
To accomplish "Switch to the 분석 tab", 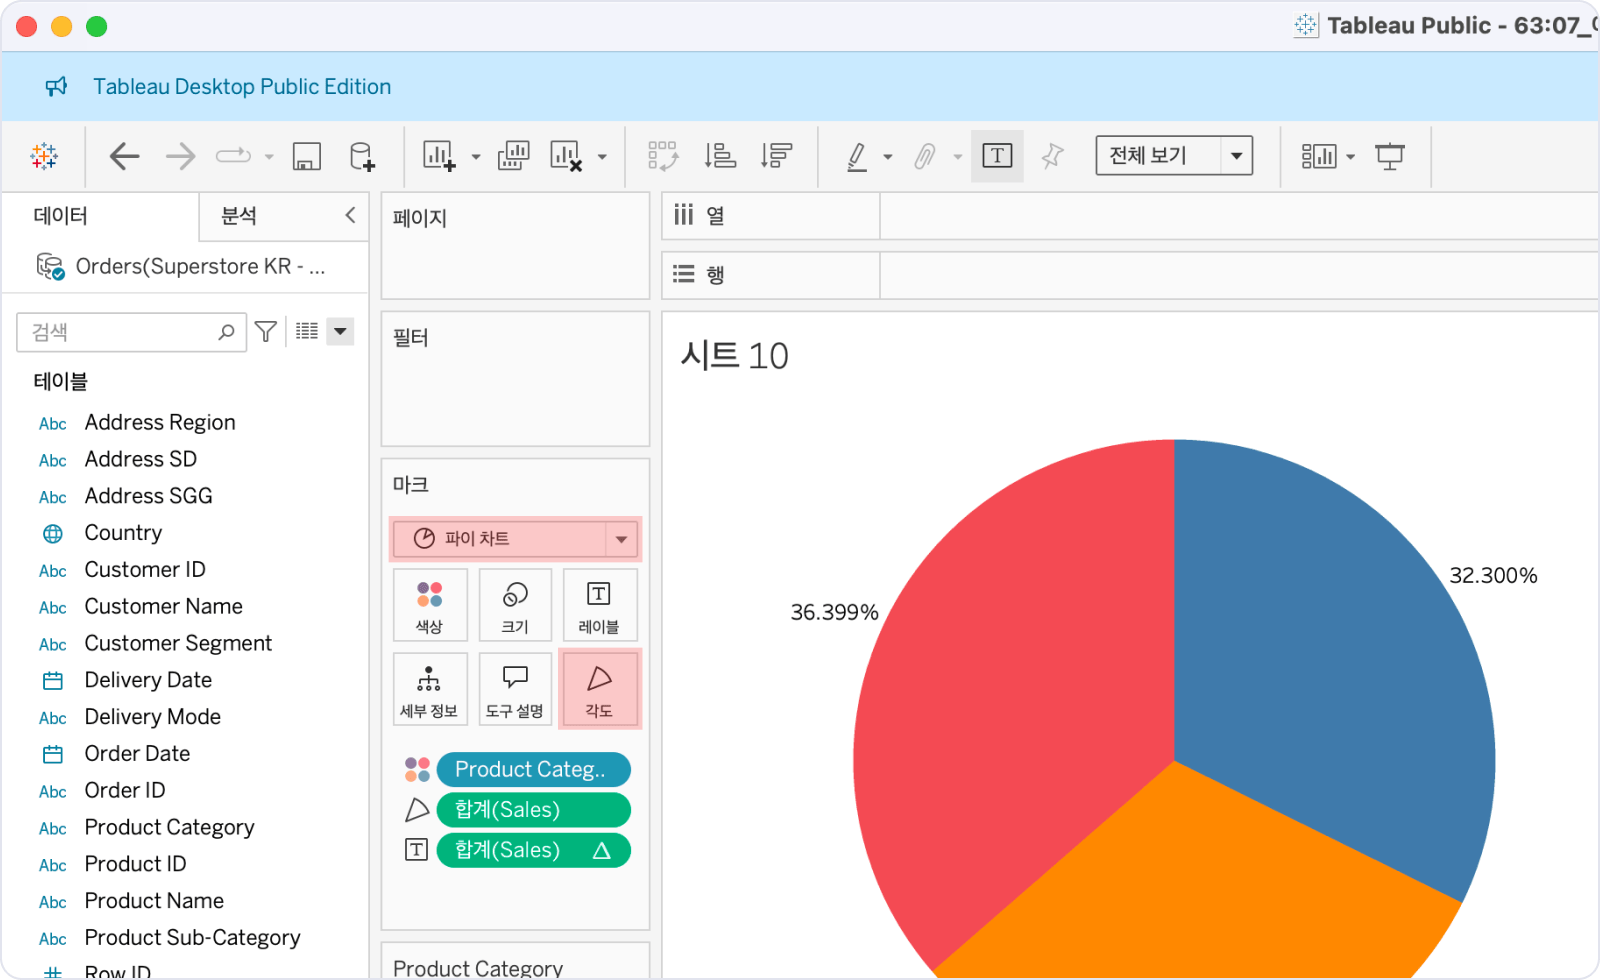I will 239,216.
